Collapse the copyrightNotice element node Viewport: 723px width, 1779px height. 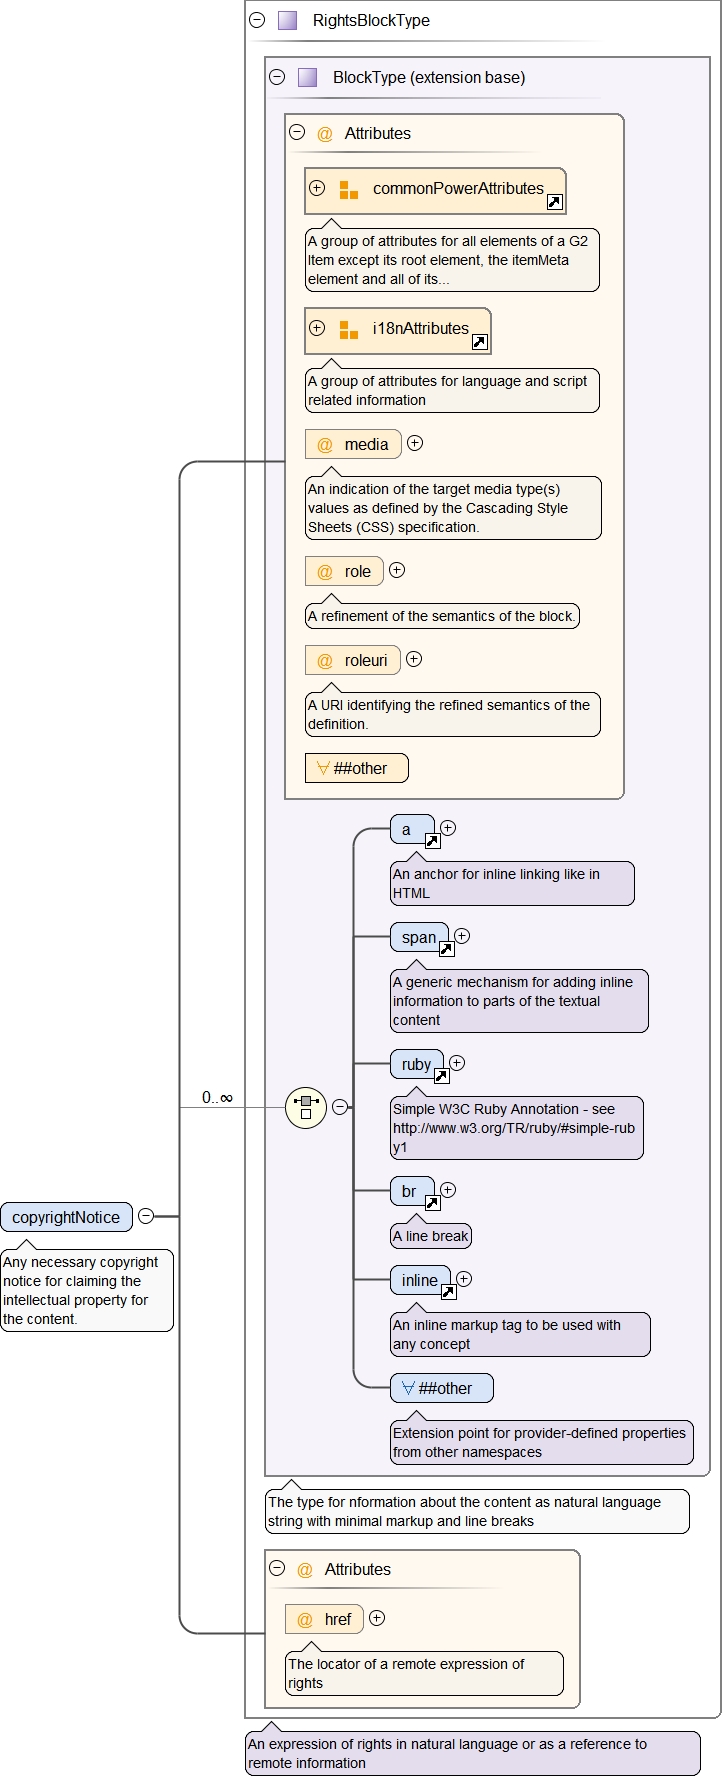(x=146, y=1216)
